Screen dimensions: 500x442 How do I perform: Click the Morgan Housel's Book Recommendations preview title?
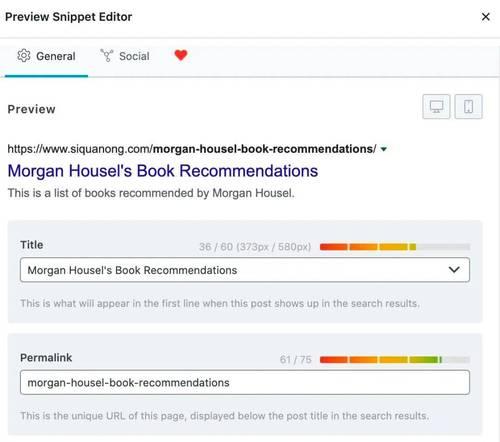(x=163, y=171)
